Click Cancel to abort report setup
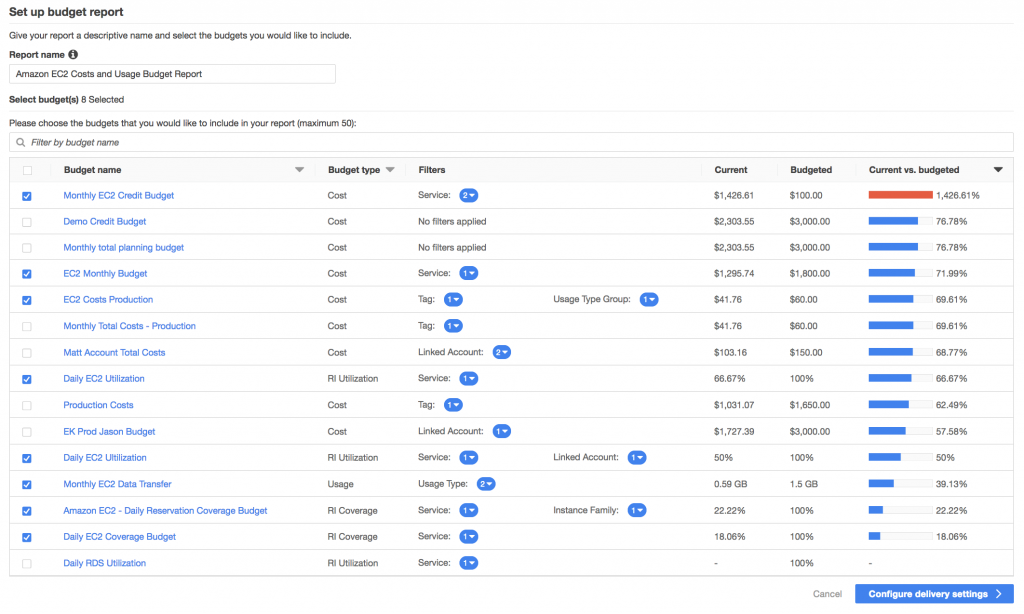The height and width of the screenshot is (614, 1024). click(827, 594)
